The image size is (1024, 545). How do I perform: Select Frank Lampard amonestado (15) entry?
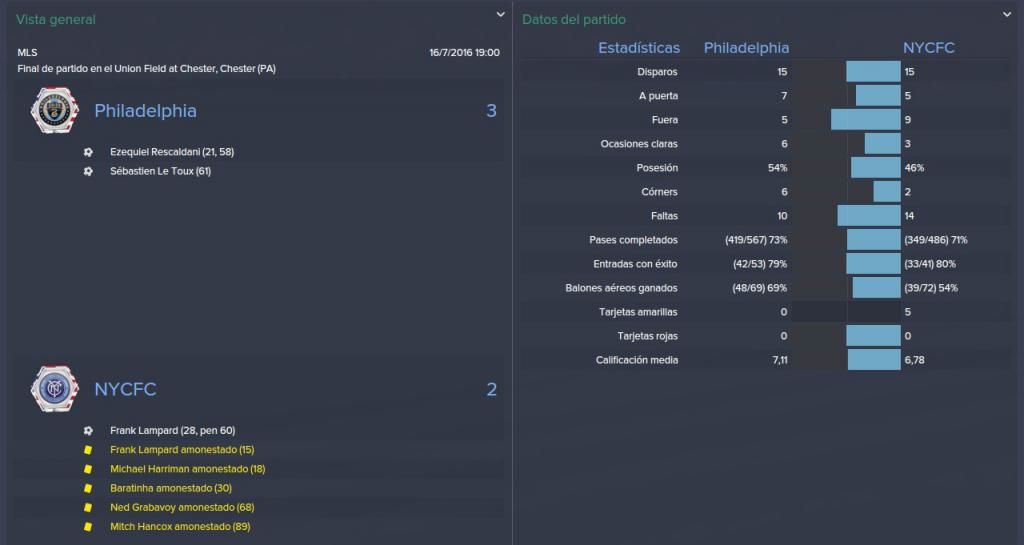pos(182,450)
